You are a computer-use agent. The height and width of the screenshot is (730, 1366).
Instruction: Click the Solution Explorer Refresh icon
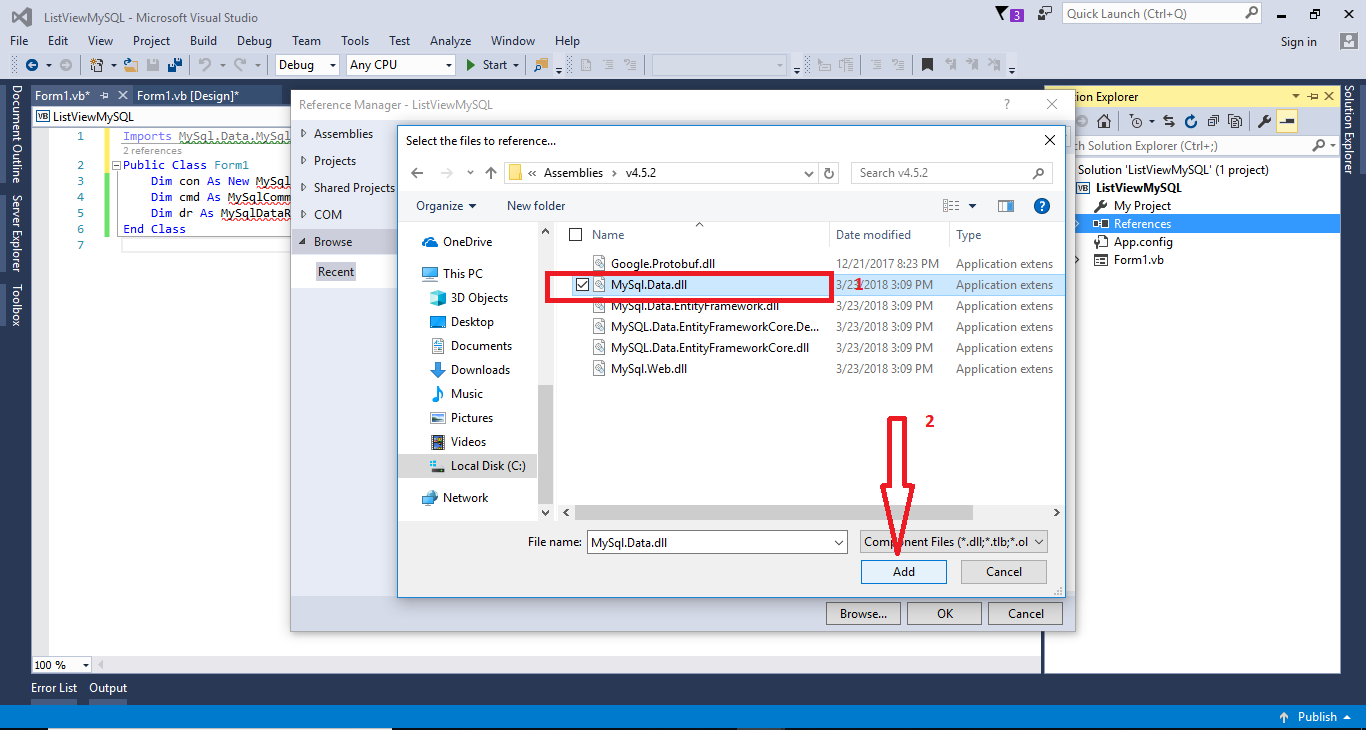click(1191, 121)
